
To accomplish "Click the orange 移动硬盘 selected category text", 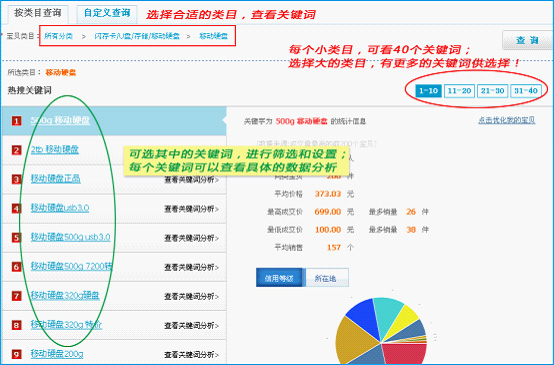I will coord(61,73).
